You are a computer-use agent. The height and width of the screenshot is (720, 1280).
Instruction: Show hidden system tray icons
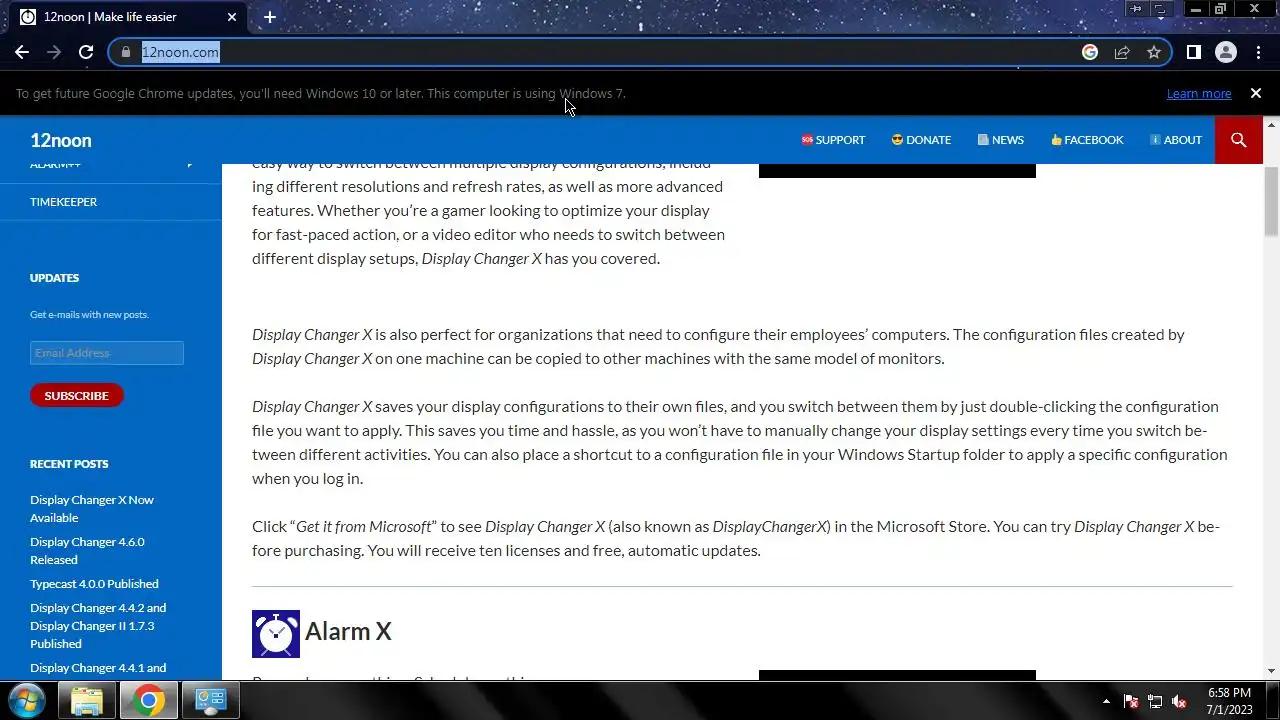[1106, 701]
